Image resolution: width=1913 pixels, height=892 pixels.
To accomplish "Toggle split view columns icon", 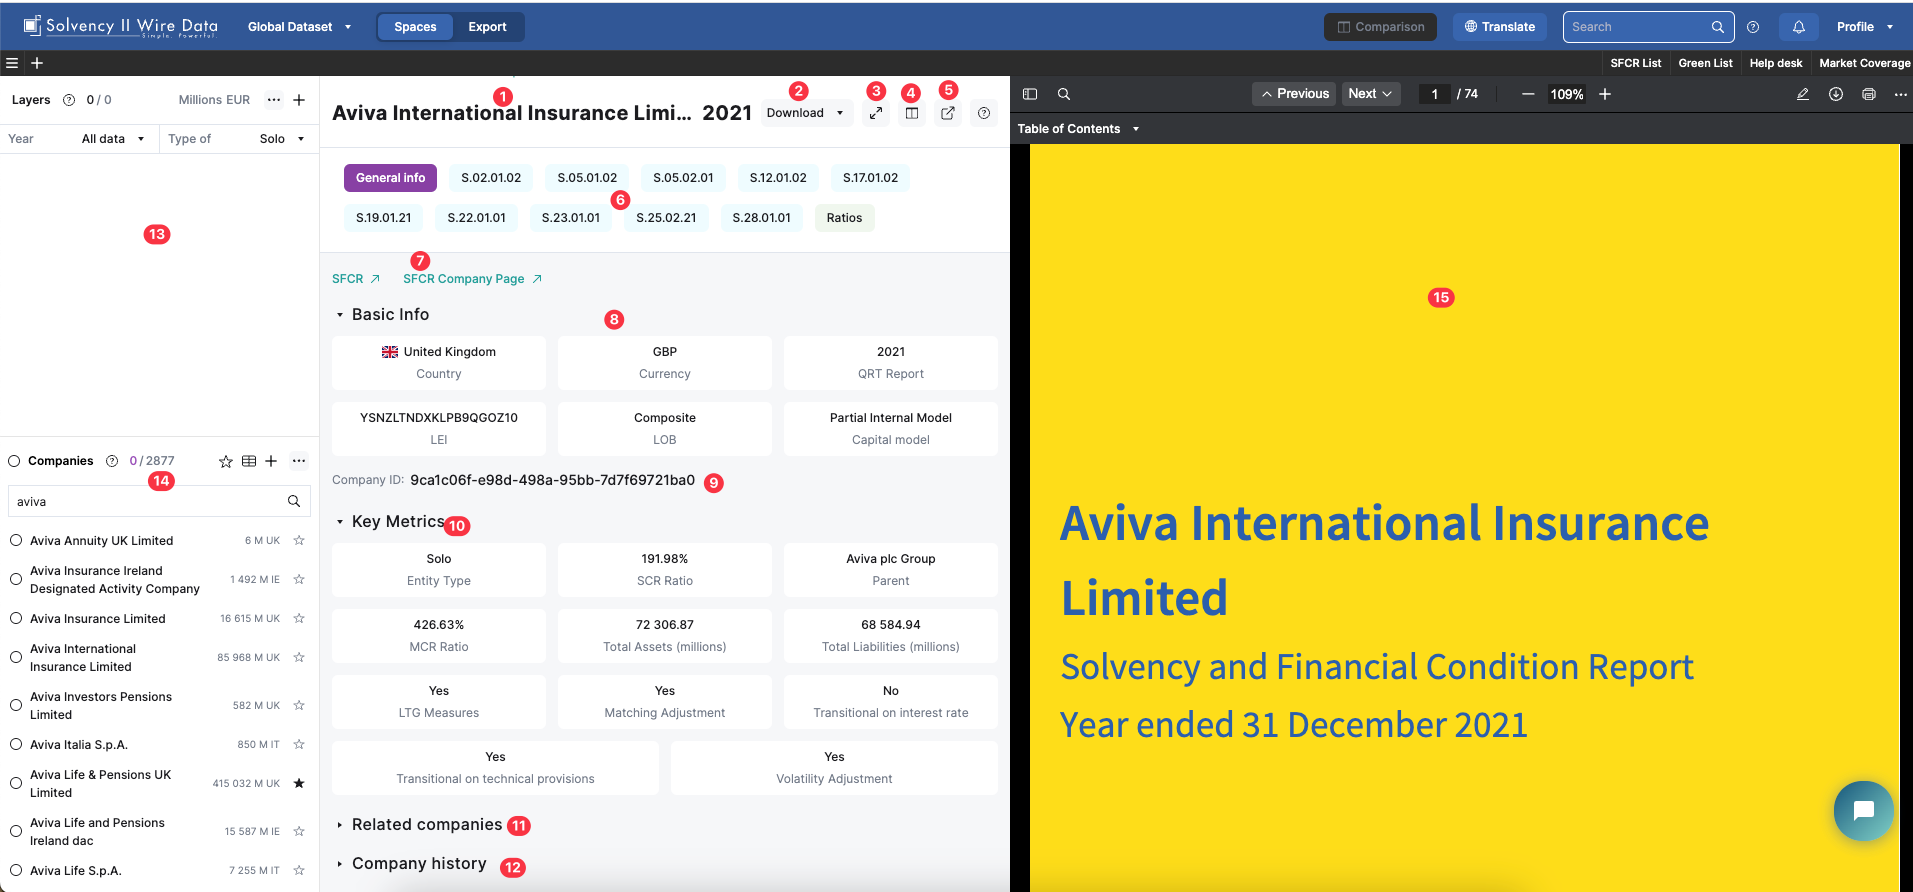I will (912, 114).
